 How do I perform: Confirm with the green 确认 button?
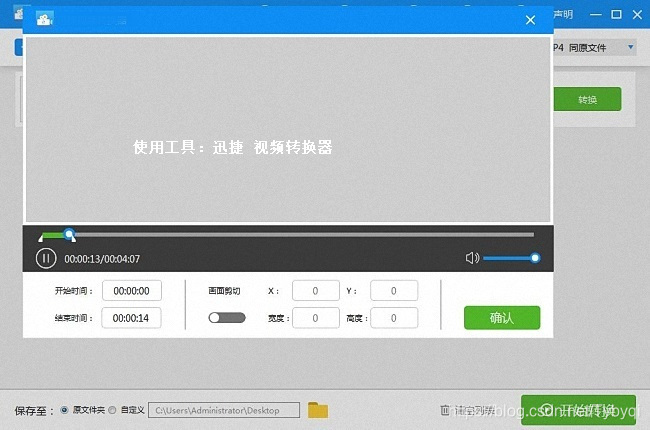[x=502, y=318]
